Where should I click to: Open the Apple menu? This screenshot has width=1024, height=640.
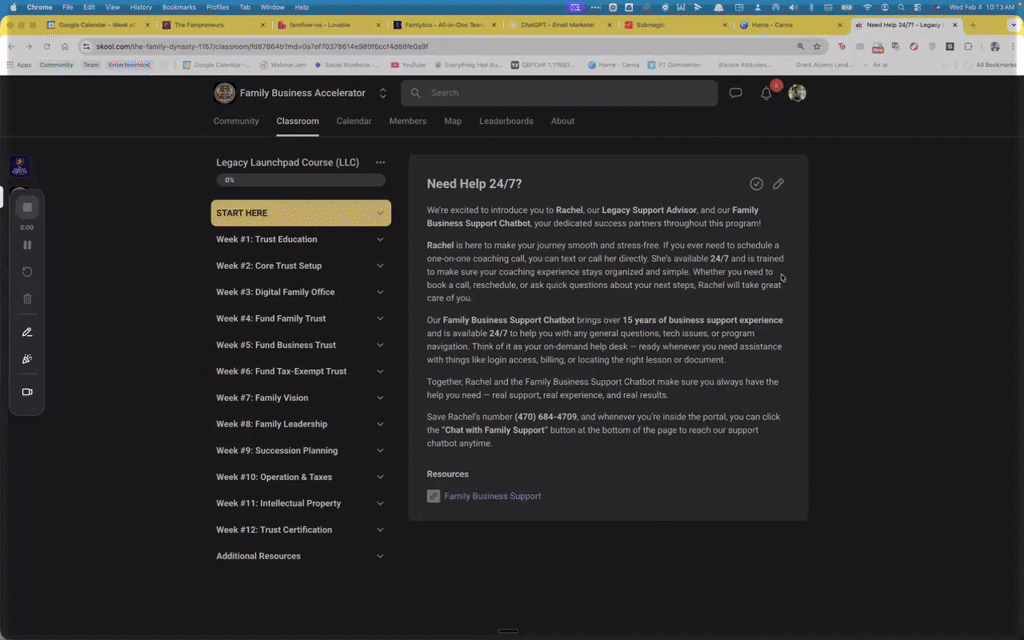[x=12, y=7]
